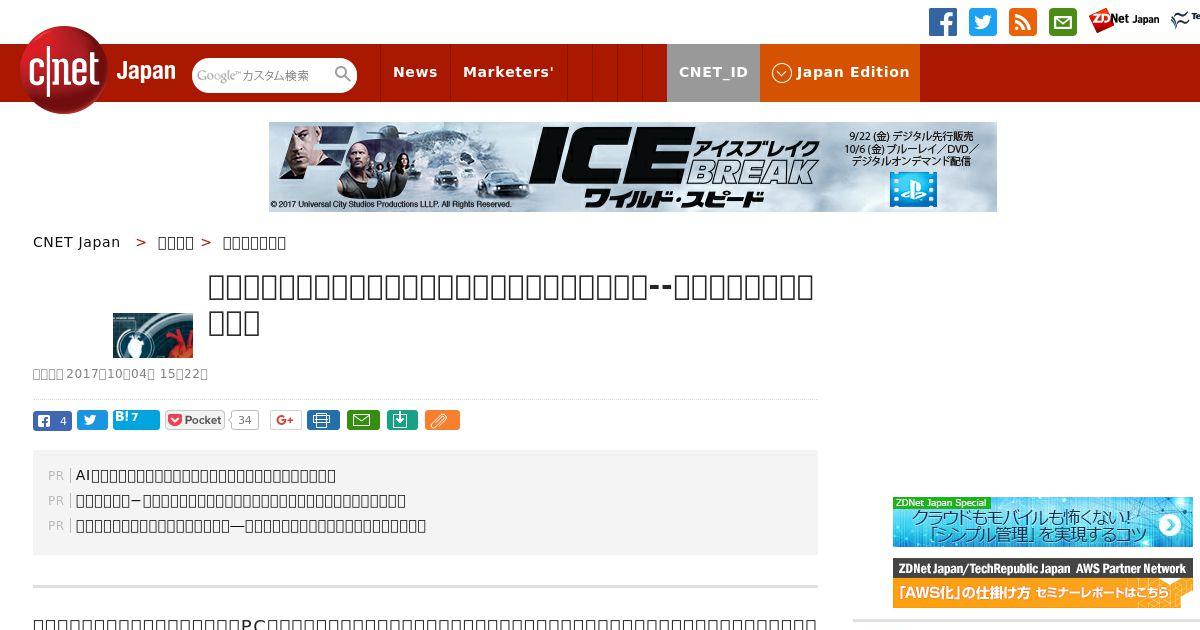This screenshot has height=630, width=1200.
Task: Click the orange paperclip icon
Action: [442, 420]
